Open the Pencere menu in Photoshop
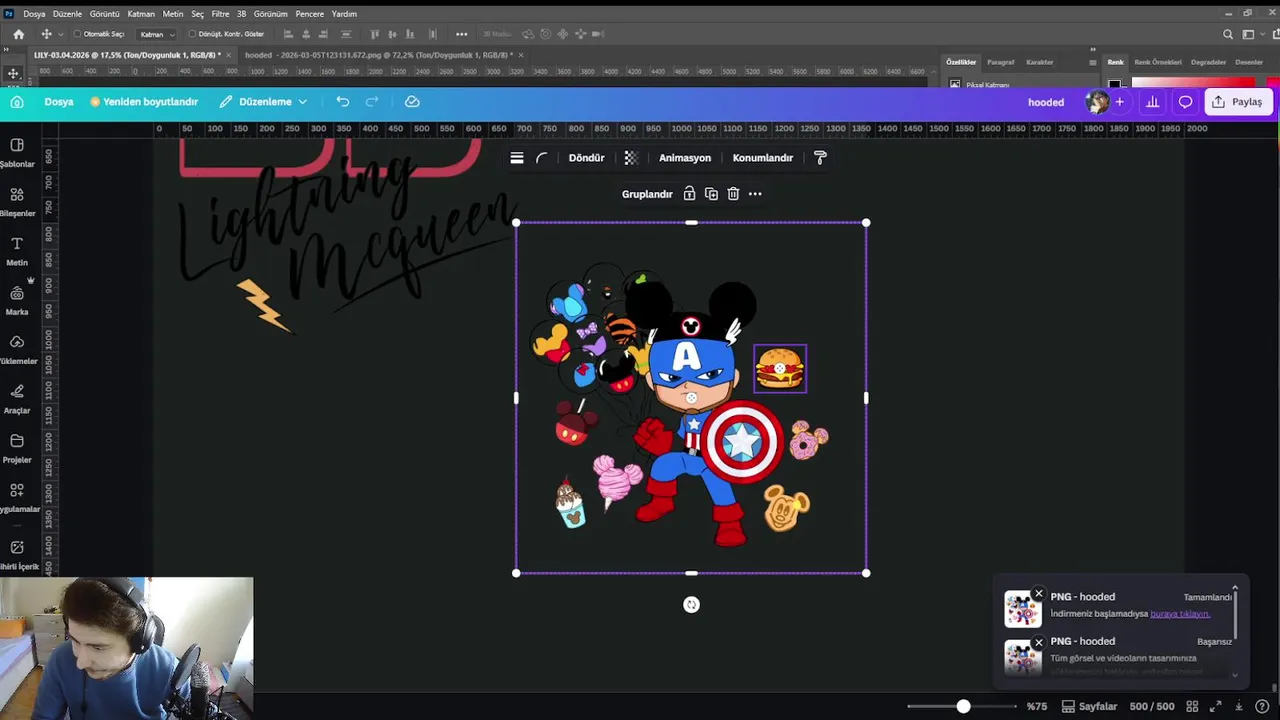Image resolution: width=1280 pixels, height=720 pixels. (x=309, y=14)
